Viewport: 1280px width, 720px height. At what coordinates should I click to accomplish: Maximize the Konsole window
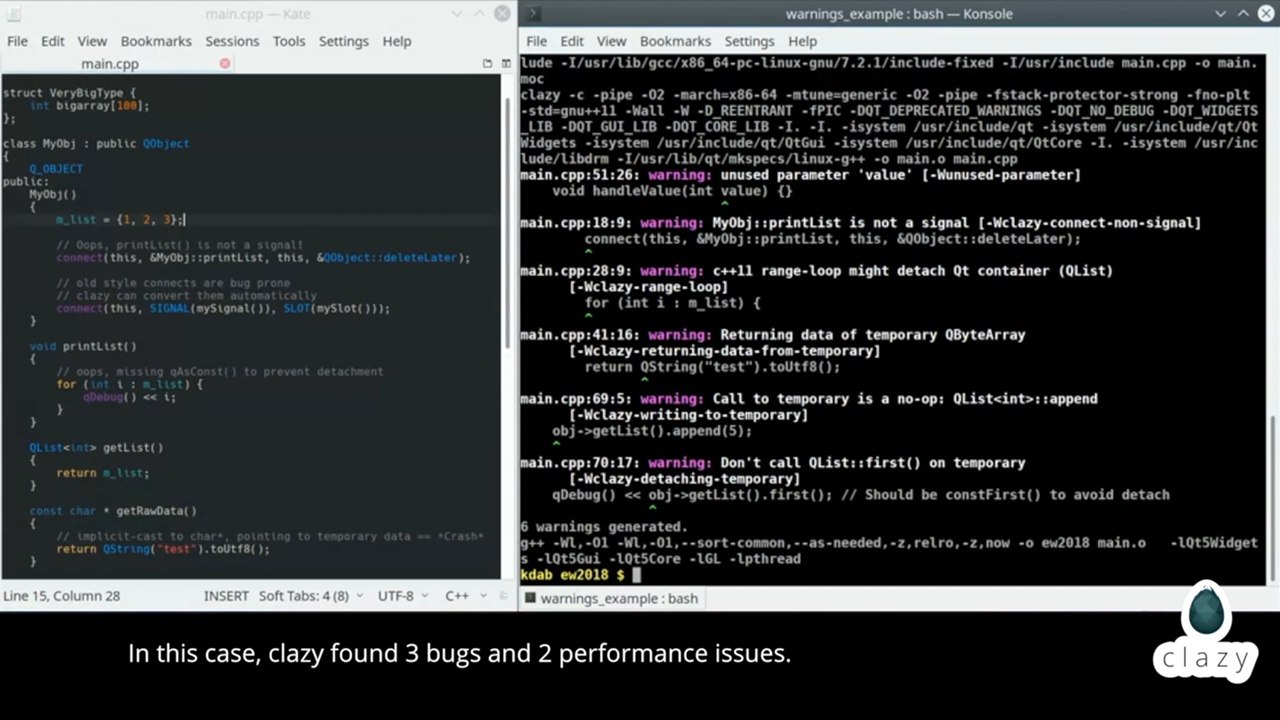click(x=1243, y=14)
